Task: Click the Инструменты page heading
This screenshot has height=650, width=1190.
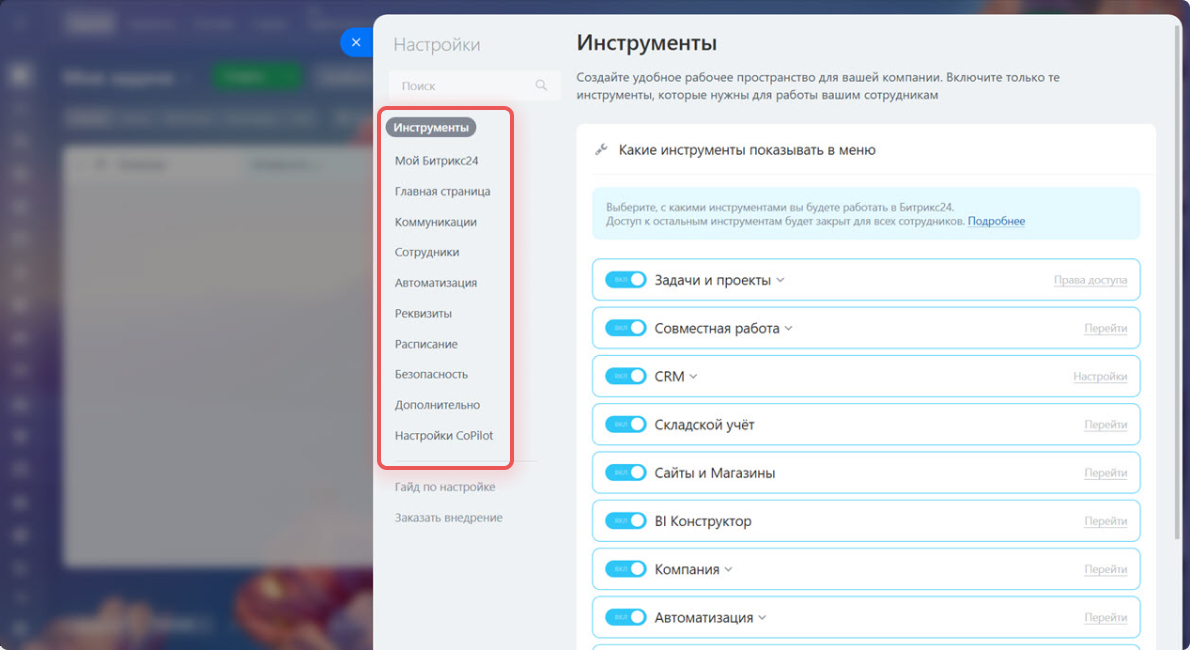Action: point(647,43)
